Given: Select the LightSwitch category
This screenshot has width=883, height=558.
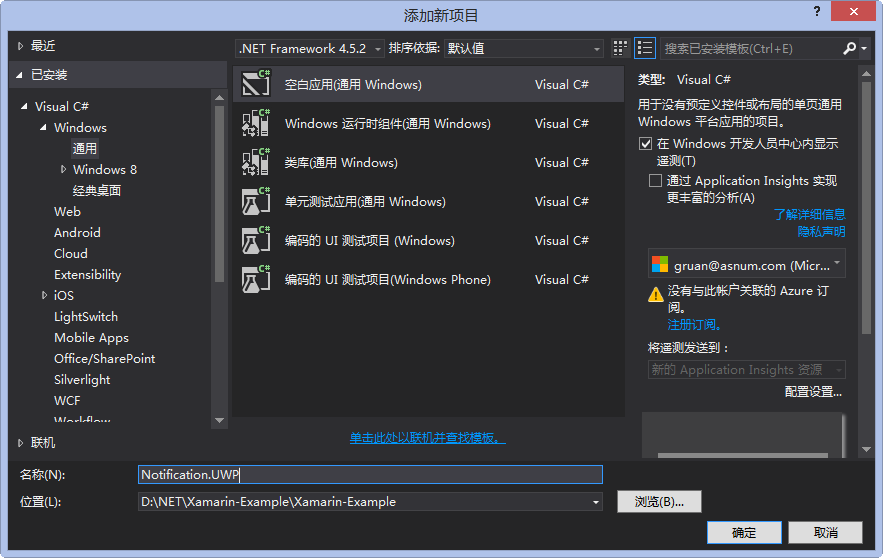Looking at the screenshot, I should pyautogui.click(x=86, y=316).
